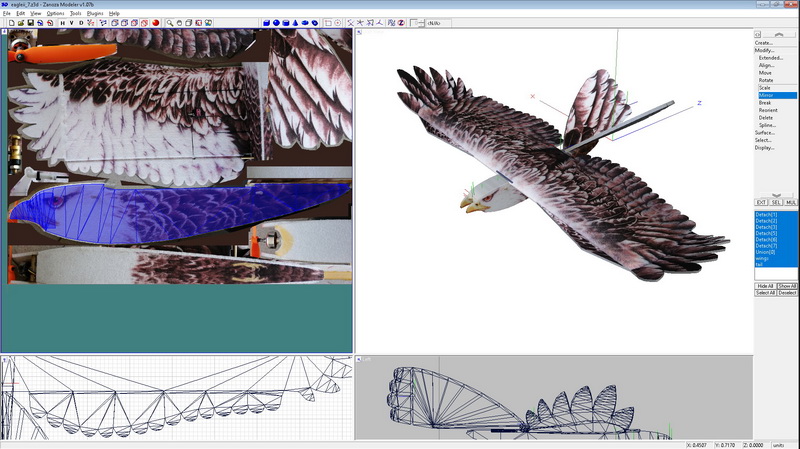Expand the Display... command group
800x449 pixels.
click(x=765, y=147)
